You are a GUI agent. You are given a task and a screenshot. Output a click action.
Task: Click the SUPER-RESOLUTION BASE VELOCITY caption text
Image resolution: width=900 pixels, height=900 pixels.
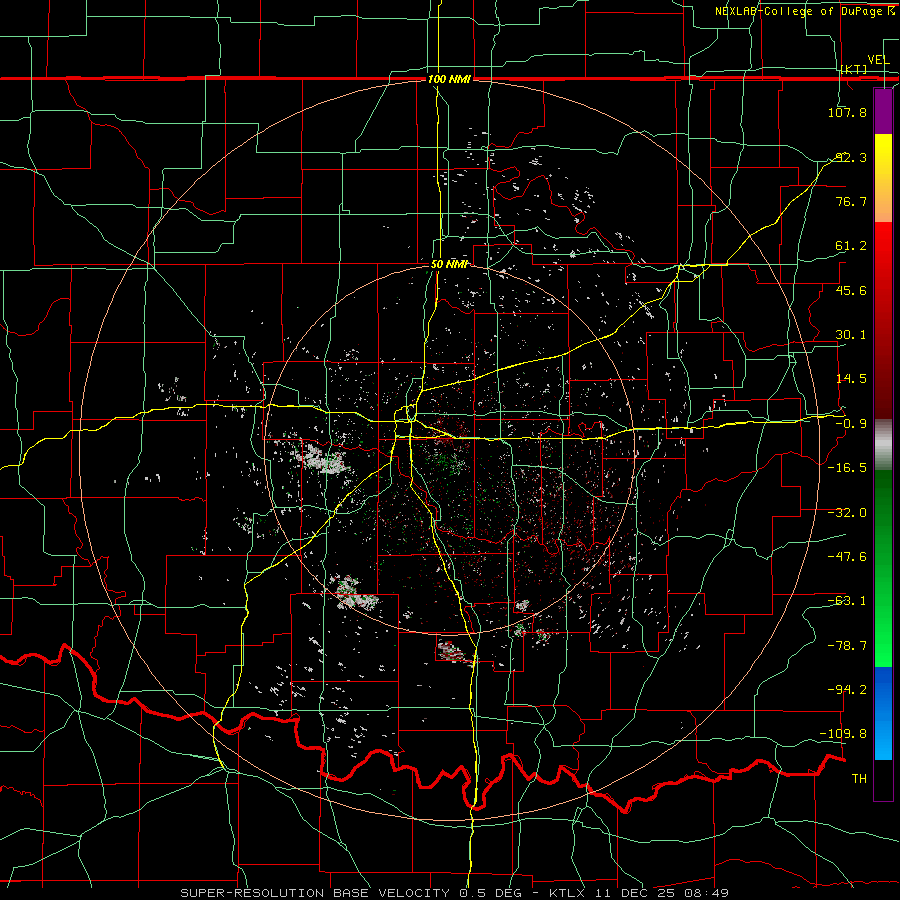click(x=317, y=893)
